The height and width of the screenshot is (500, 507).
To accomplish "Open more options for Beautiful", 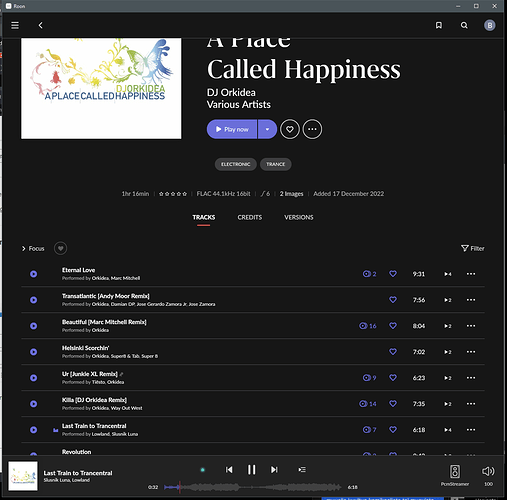I will (x=471, y=326).
